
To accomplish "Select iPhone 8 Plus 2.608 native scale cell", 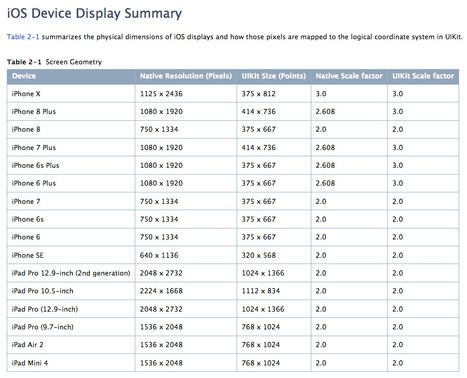I will (x=349, y=112).
